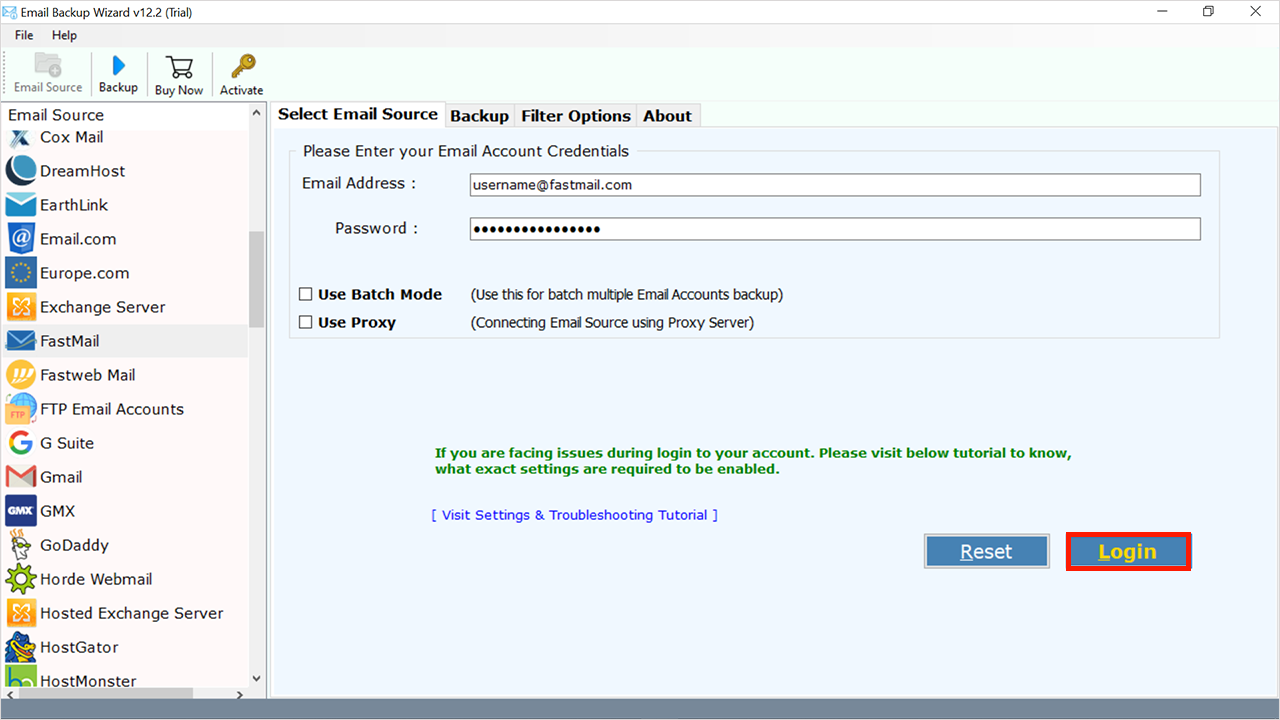Click the source list vertical scrollbar thumb

tap(256, 279)
